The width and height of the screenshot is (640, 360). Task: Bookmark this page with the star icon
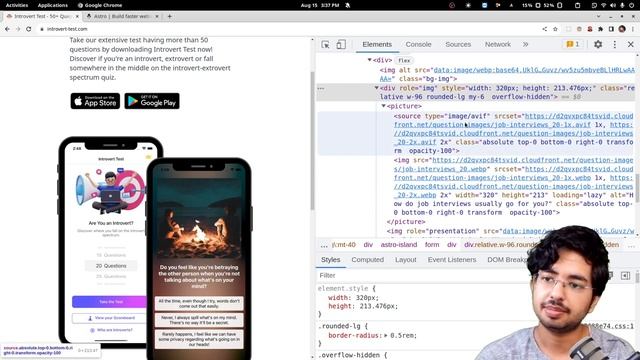coord(555,29)
